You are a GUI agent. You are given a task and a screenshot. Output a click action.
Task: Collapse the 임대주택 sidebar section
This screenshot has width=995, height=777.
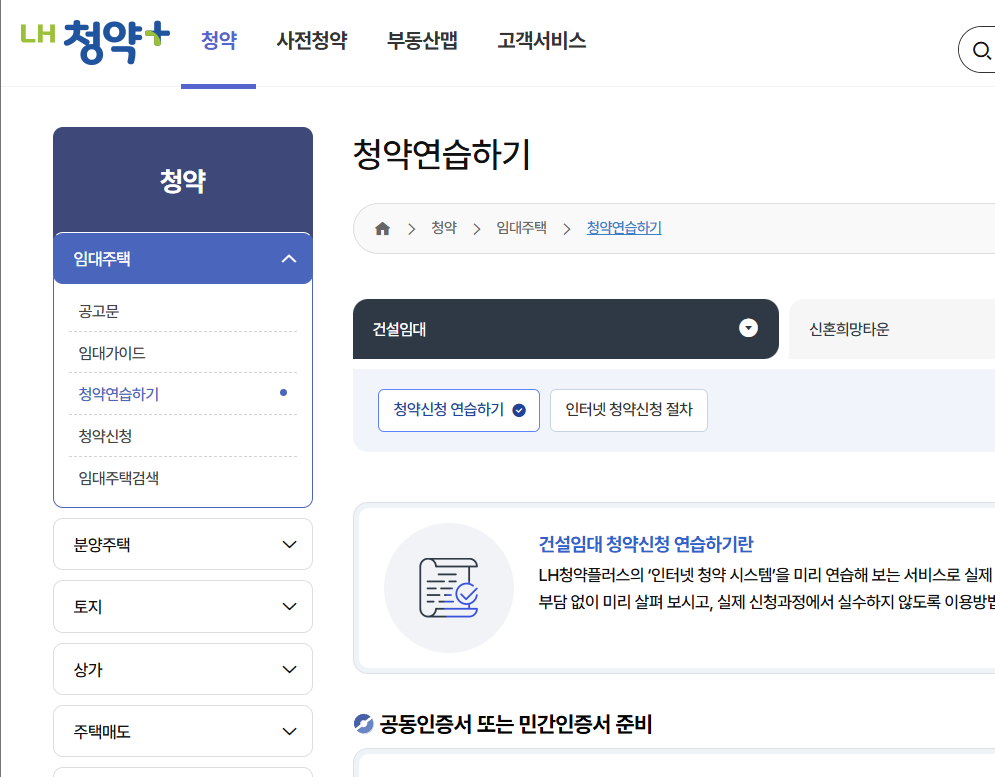[x=183, y=258]
